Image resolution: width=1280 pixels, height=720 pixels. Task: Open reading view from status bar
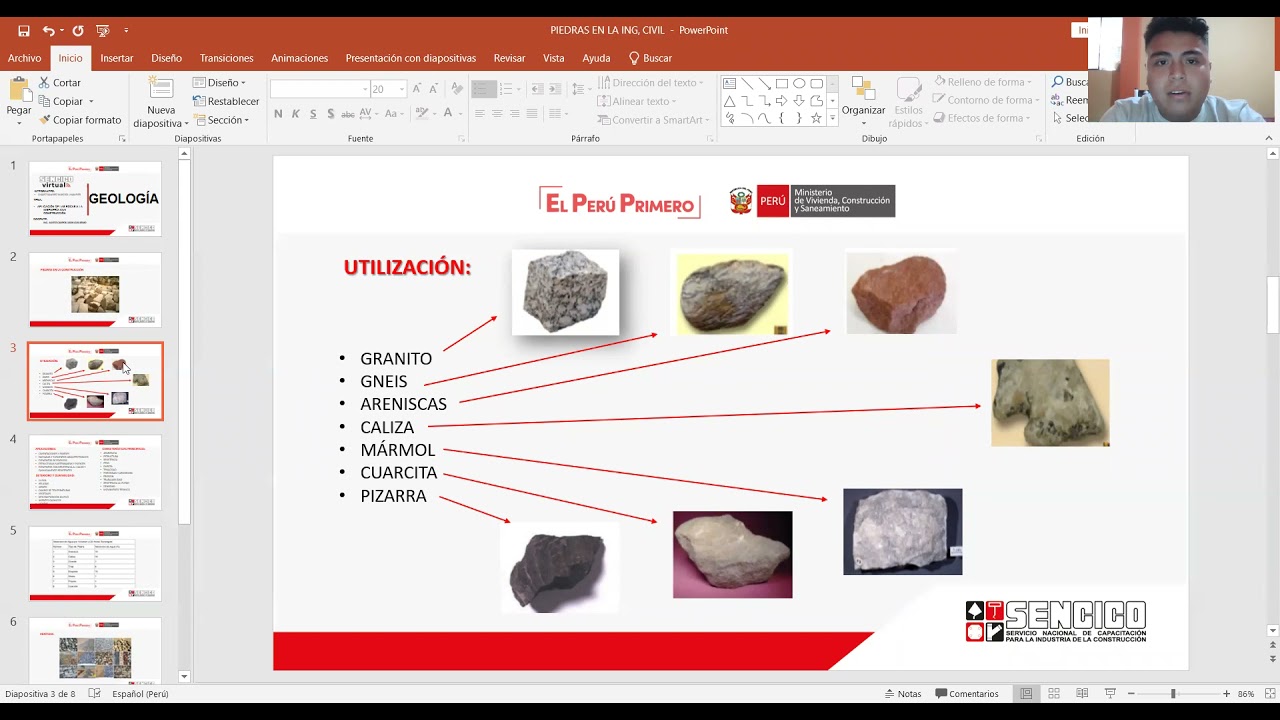[1082, 694]
